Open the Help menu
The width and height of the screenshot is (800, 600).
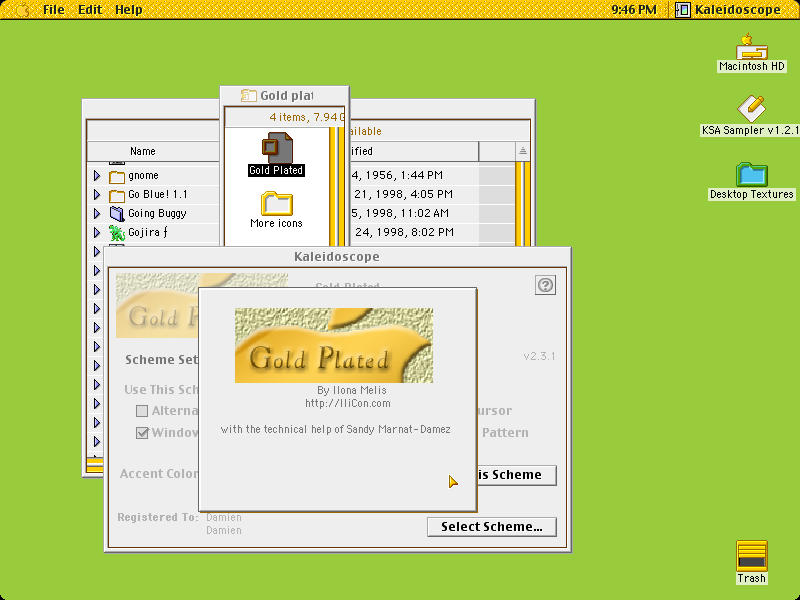coord(129,10)
